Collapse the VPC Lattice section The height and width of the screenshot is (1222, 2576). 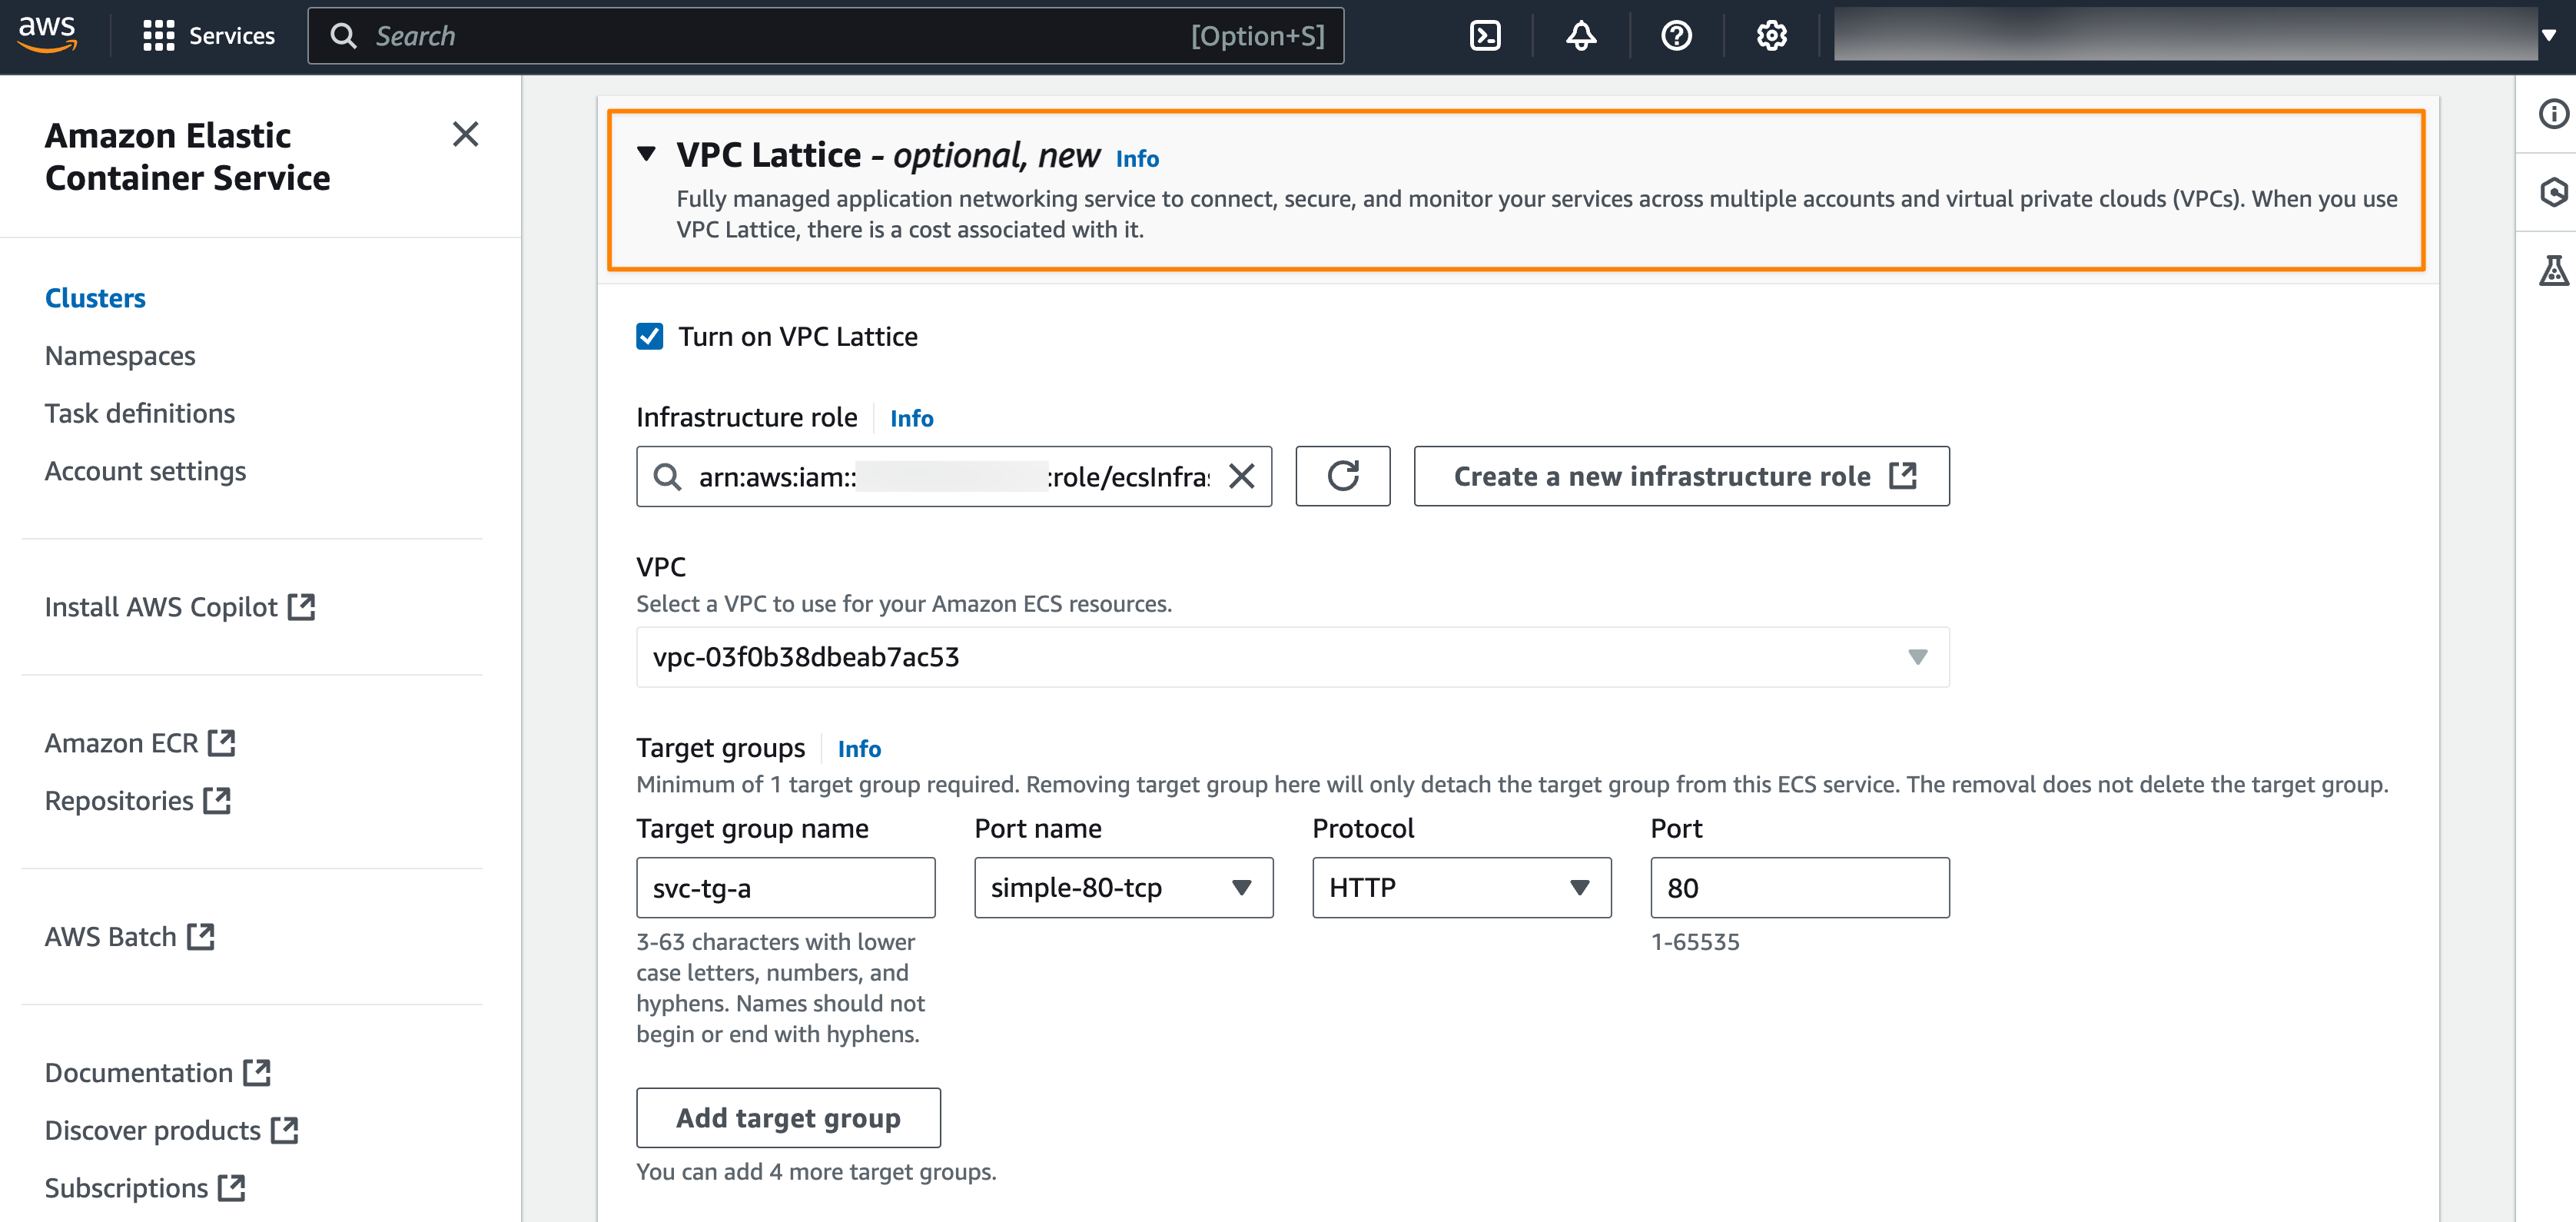[647, 154]
